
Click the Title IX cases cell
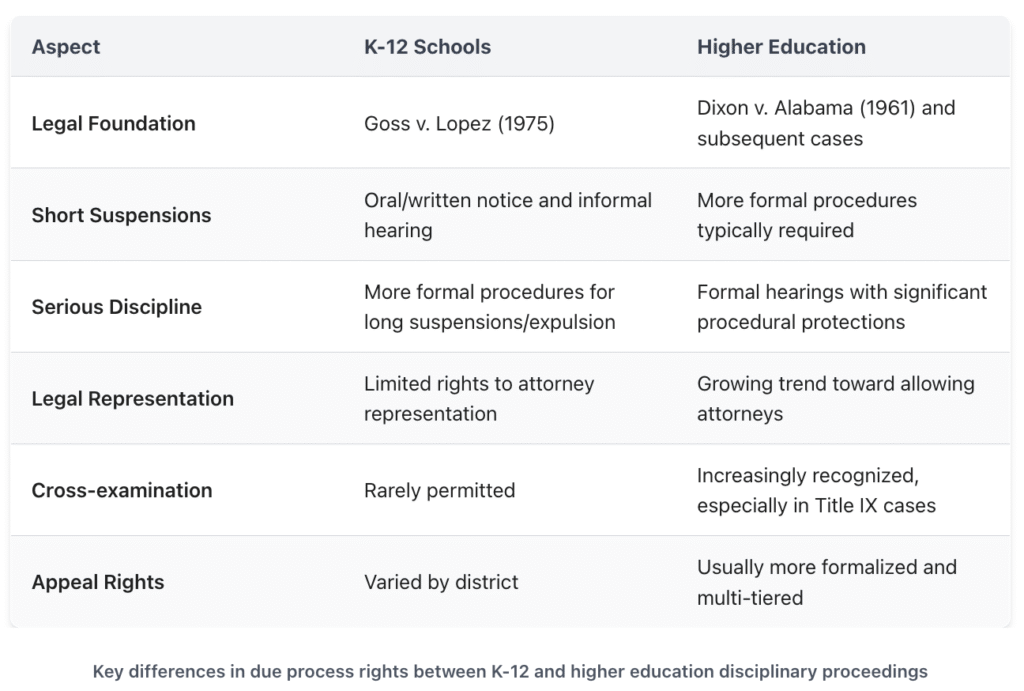(816, 490)
